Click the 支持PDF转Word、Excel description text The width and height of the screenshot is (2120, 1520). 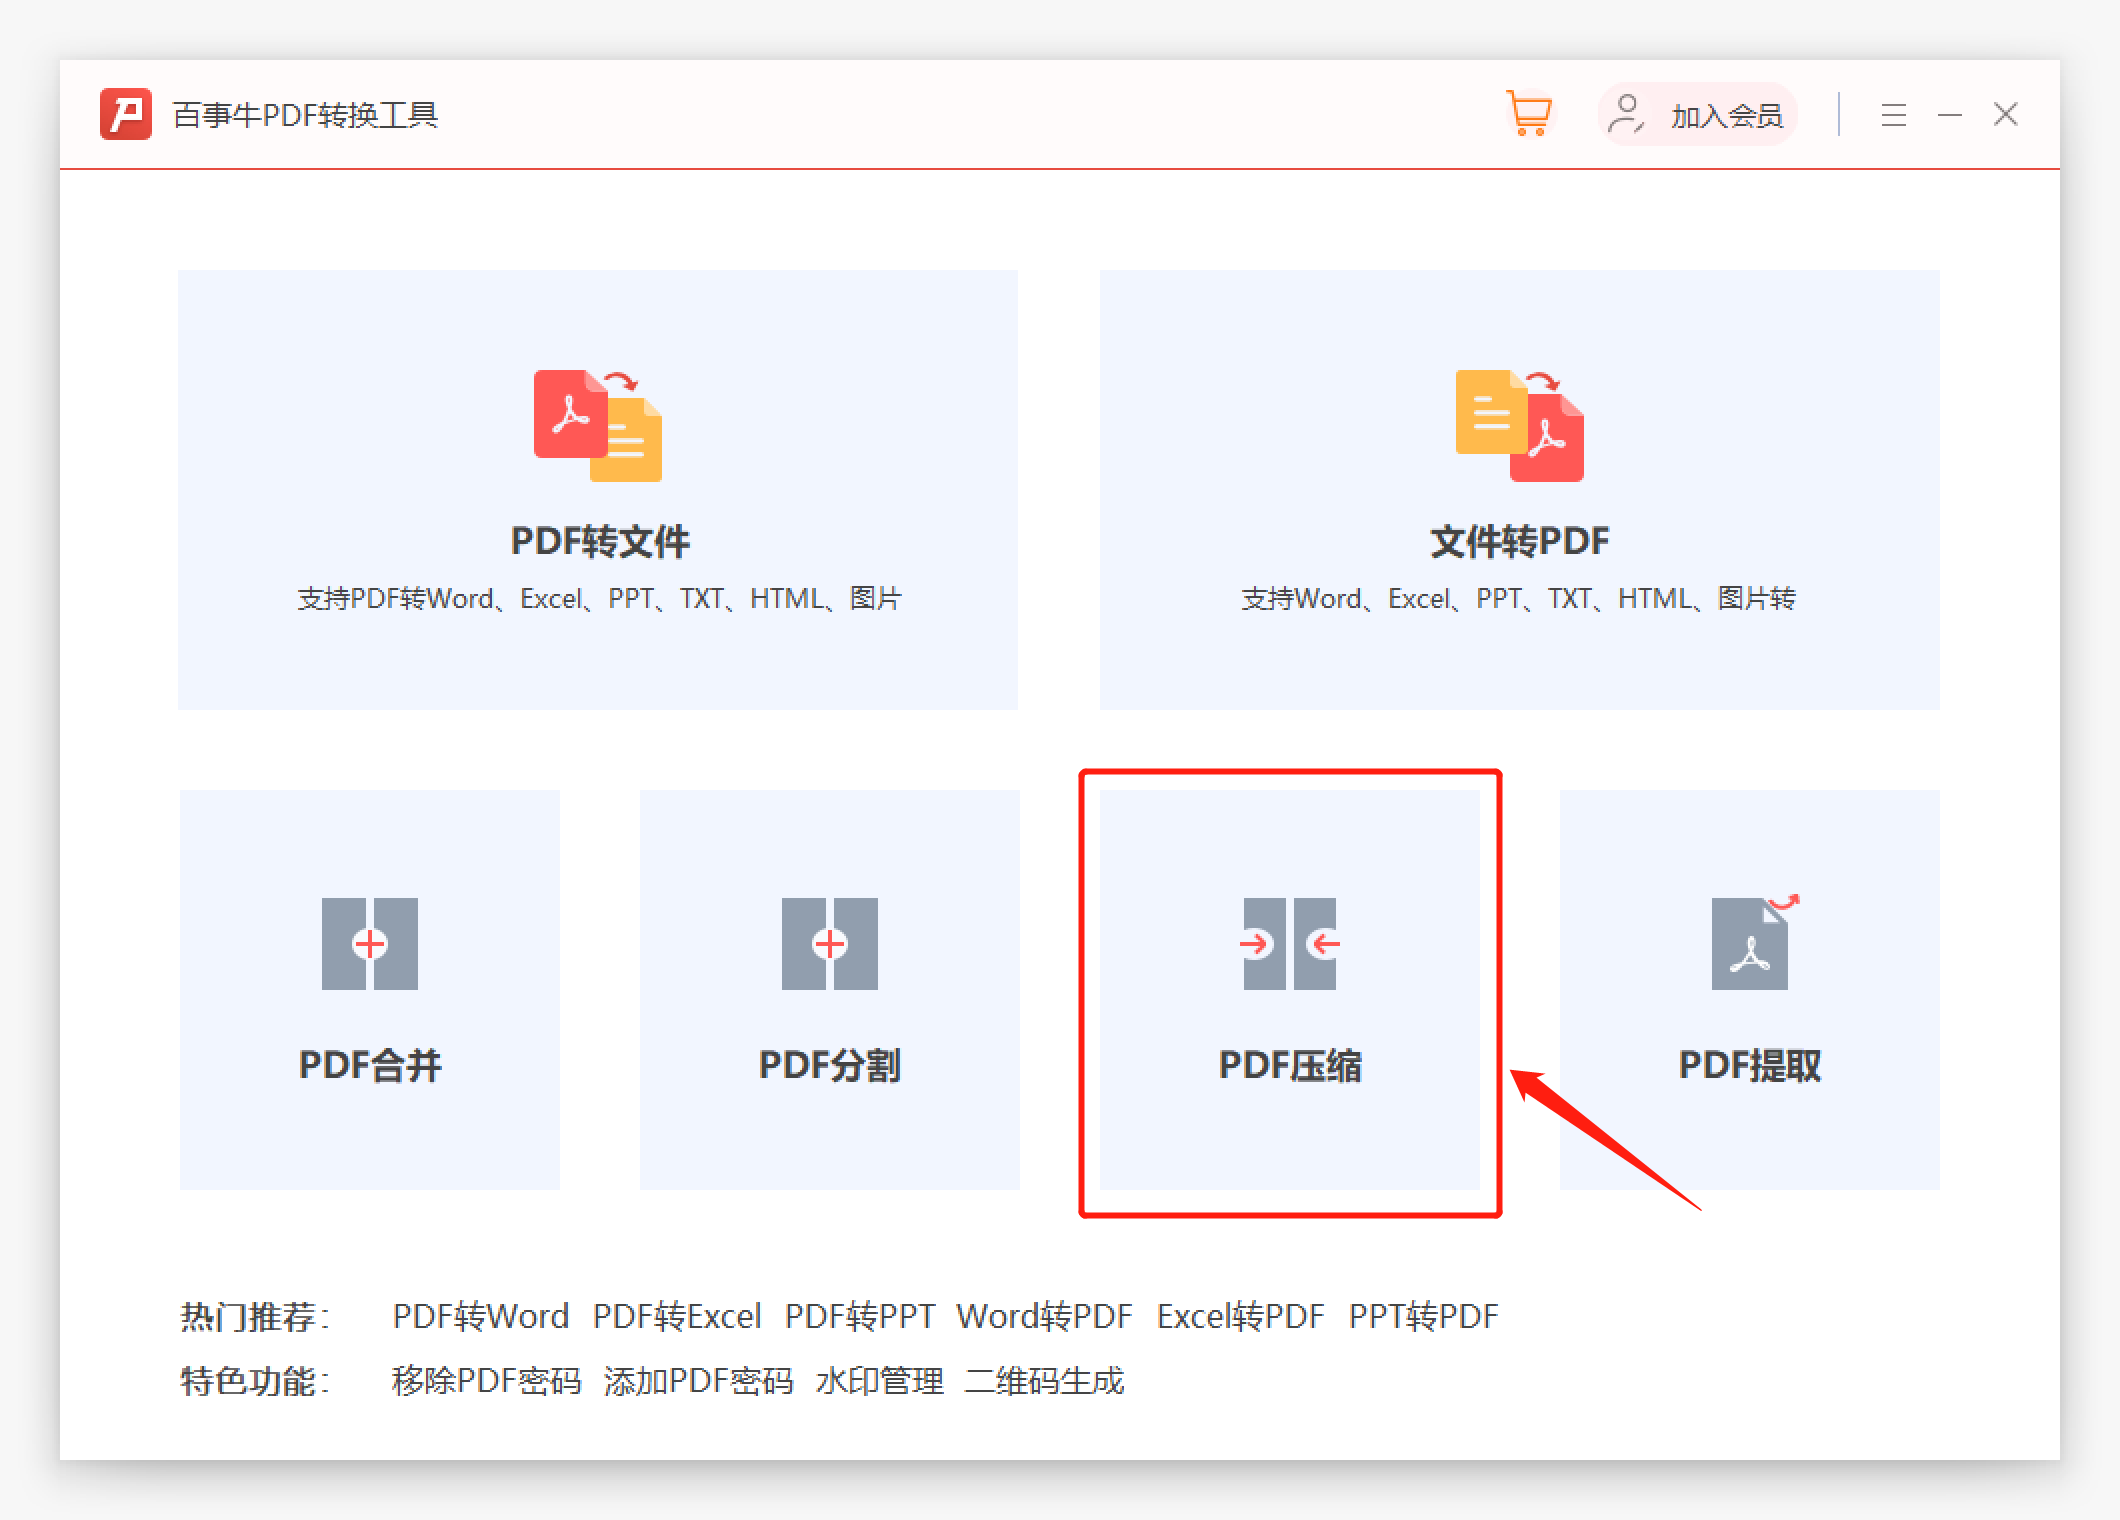pos(599,599)
